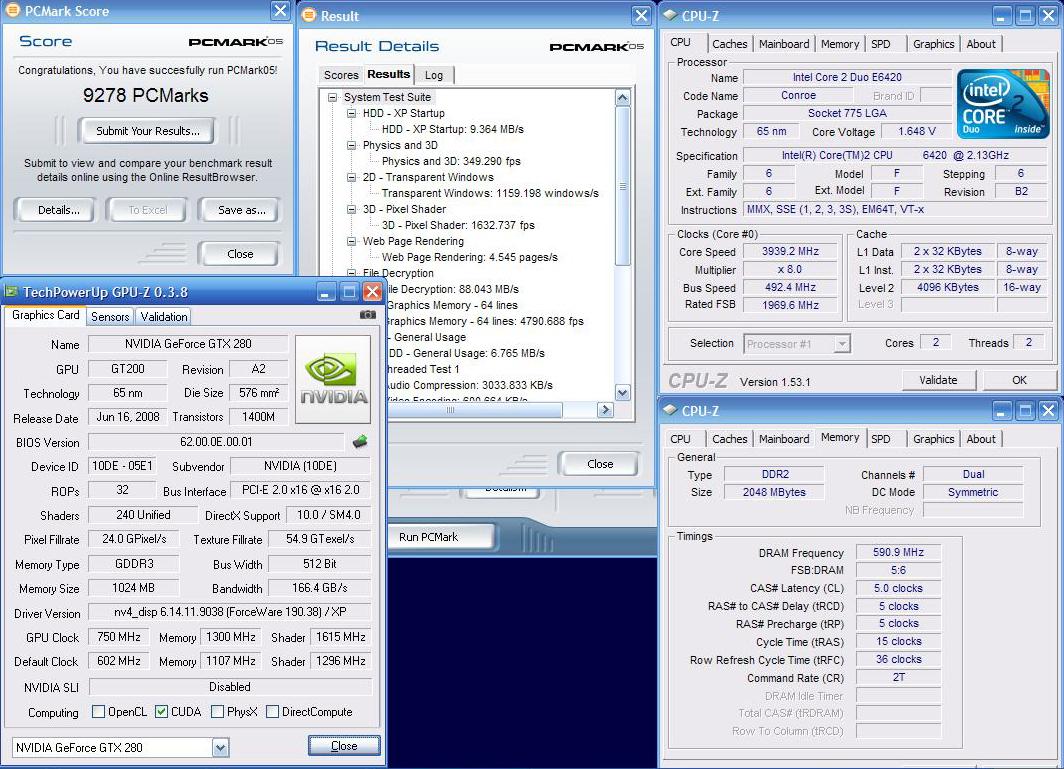Click the GPU-Z title bar icon
Image resolution: width=1064 pixels, height=769 pixels.
point(12,292)
